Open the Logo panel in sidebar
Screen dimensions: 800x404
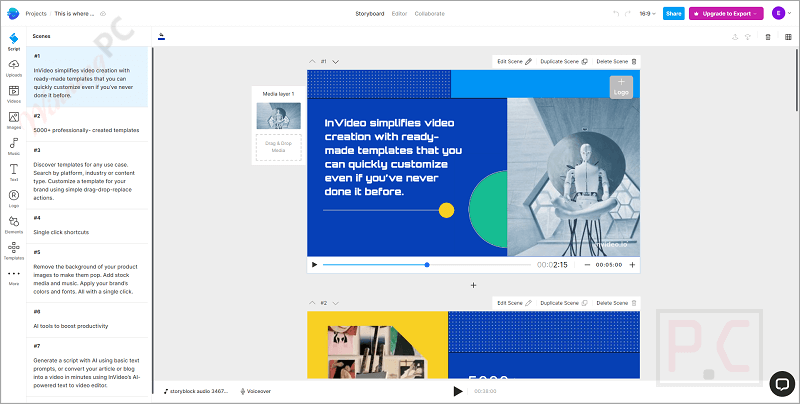point(14,198)
